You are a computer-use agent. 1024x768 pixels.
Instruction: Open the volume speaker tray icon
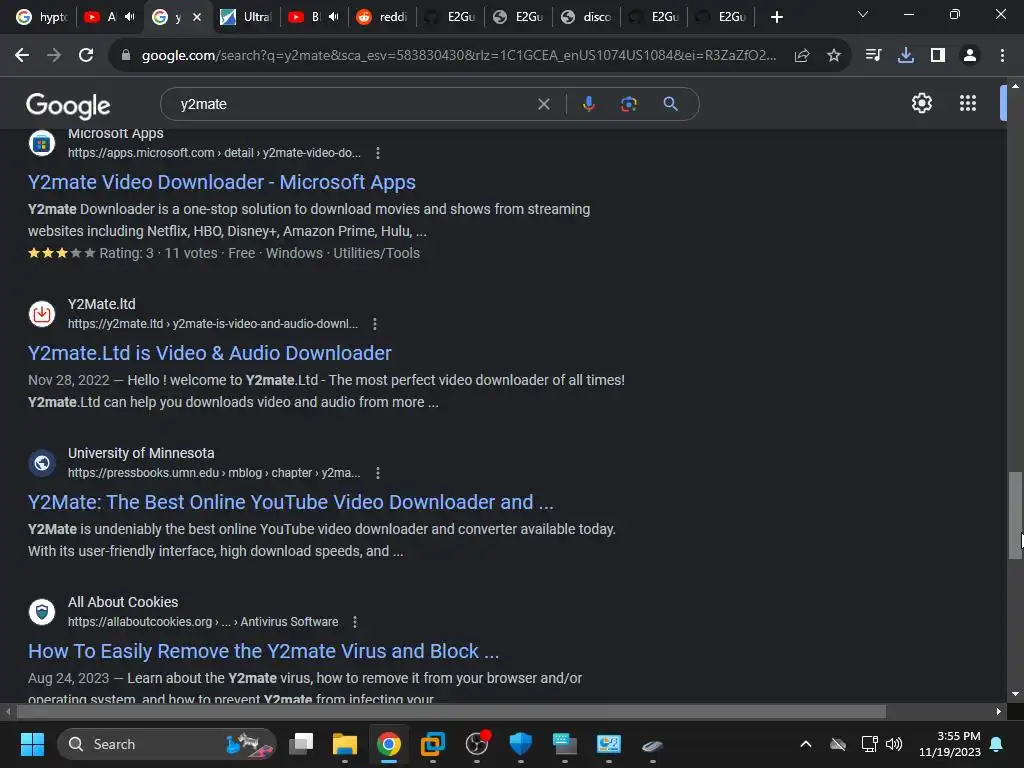click(x=893, y=744)
